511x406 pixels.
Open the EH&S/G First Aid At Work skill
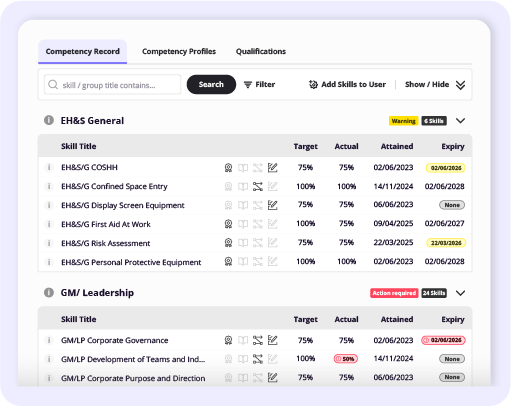[x=106, y=224]
